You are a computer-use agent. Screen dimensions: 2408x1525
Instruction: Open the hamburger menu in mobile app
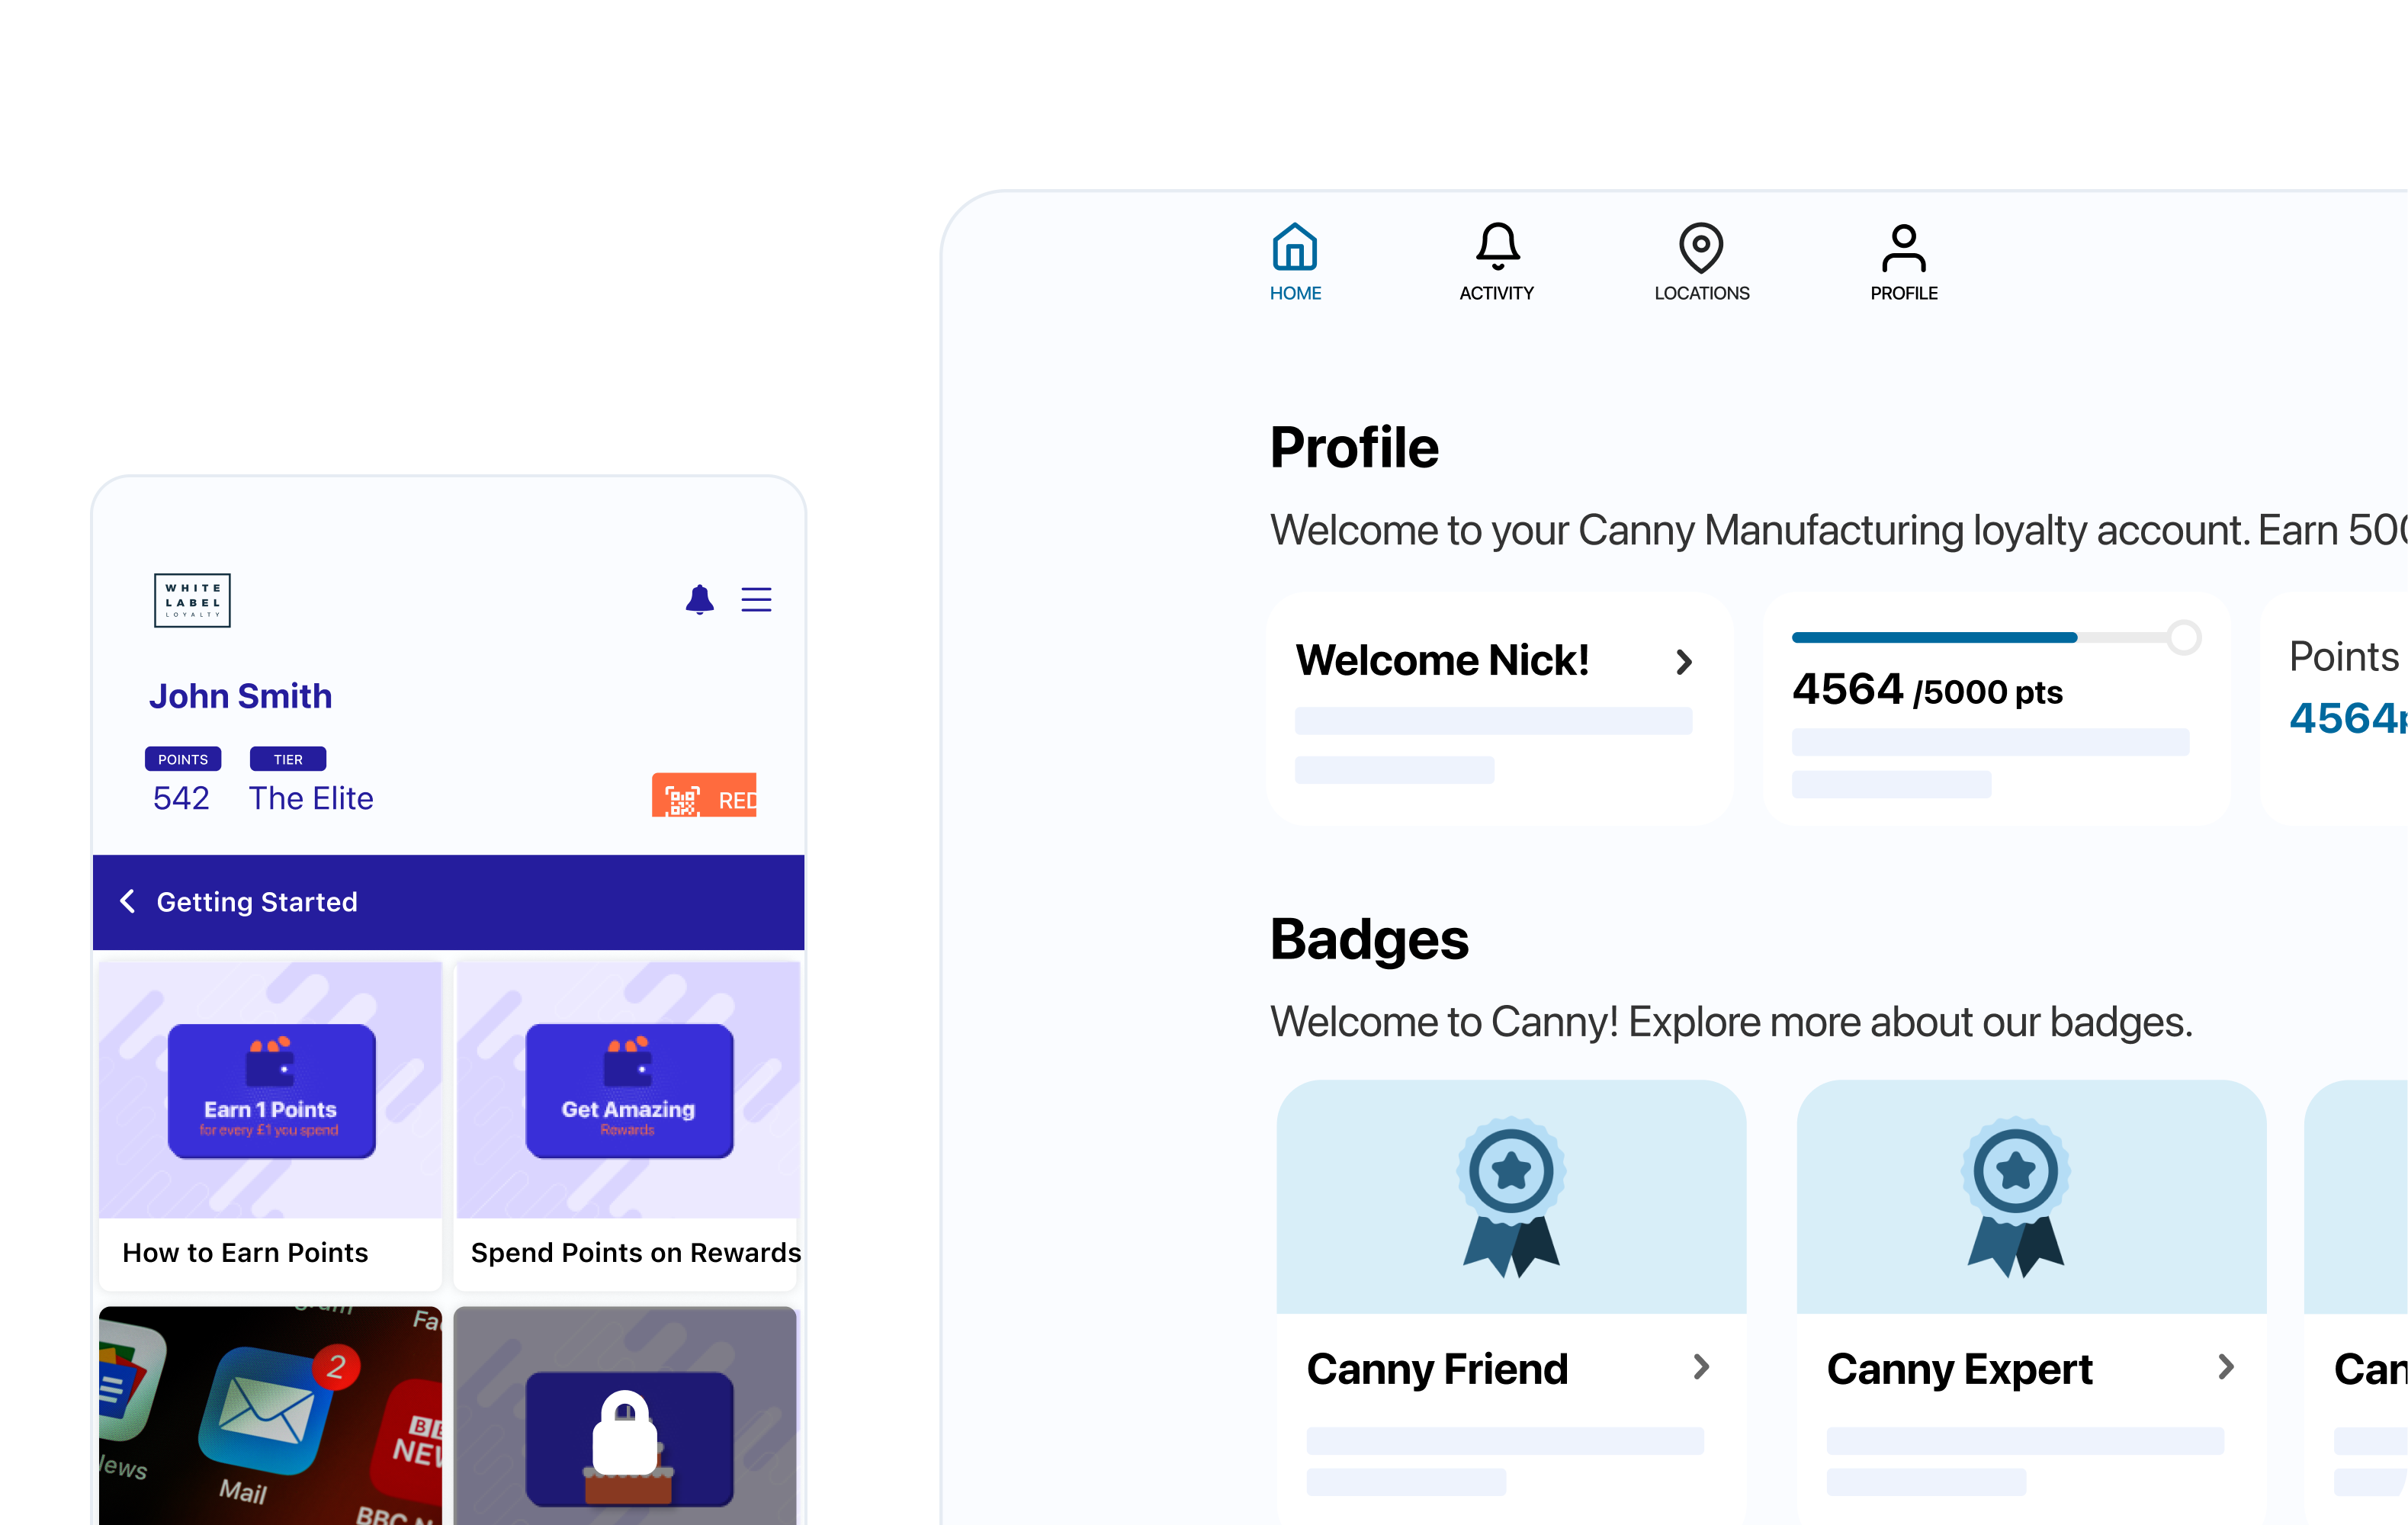[x=756, y=599]
